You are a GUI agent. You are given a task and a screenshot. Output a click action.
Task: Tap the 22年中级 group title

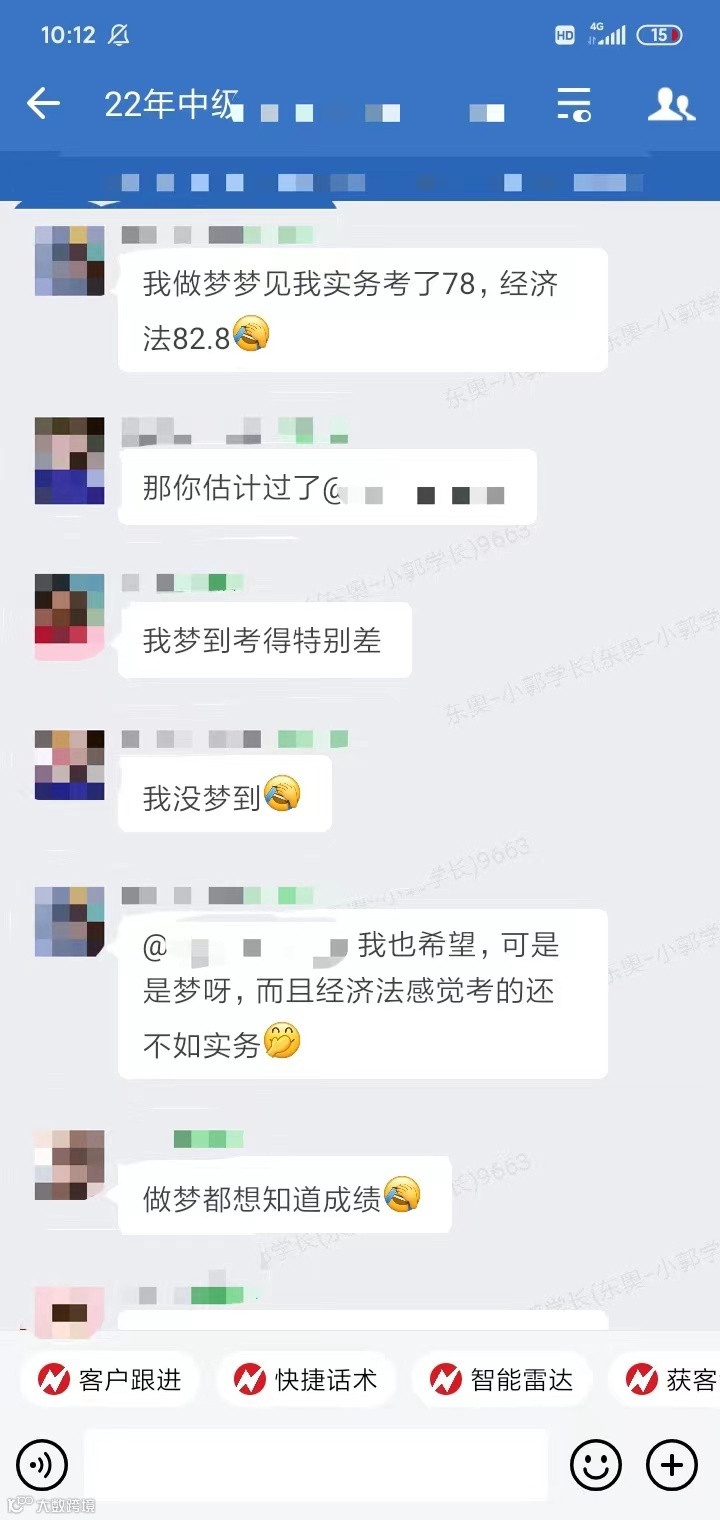(170, 104)
